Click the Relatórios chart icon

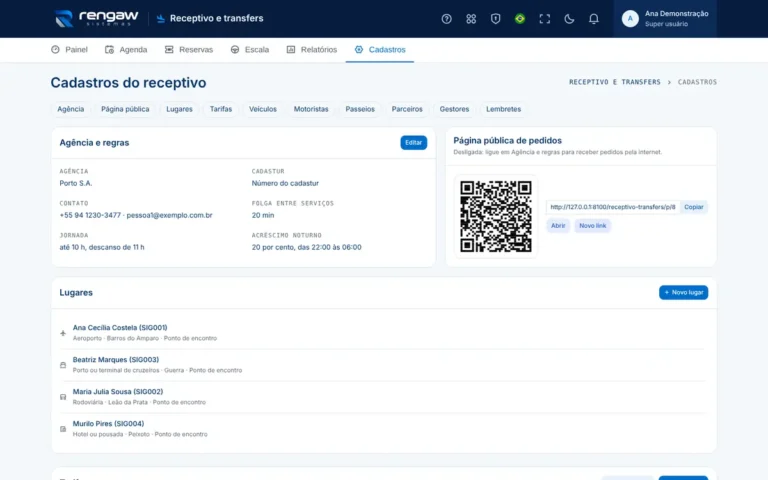click(291, 49)
